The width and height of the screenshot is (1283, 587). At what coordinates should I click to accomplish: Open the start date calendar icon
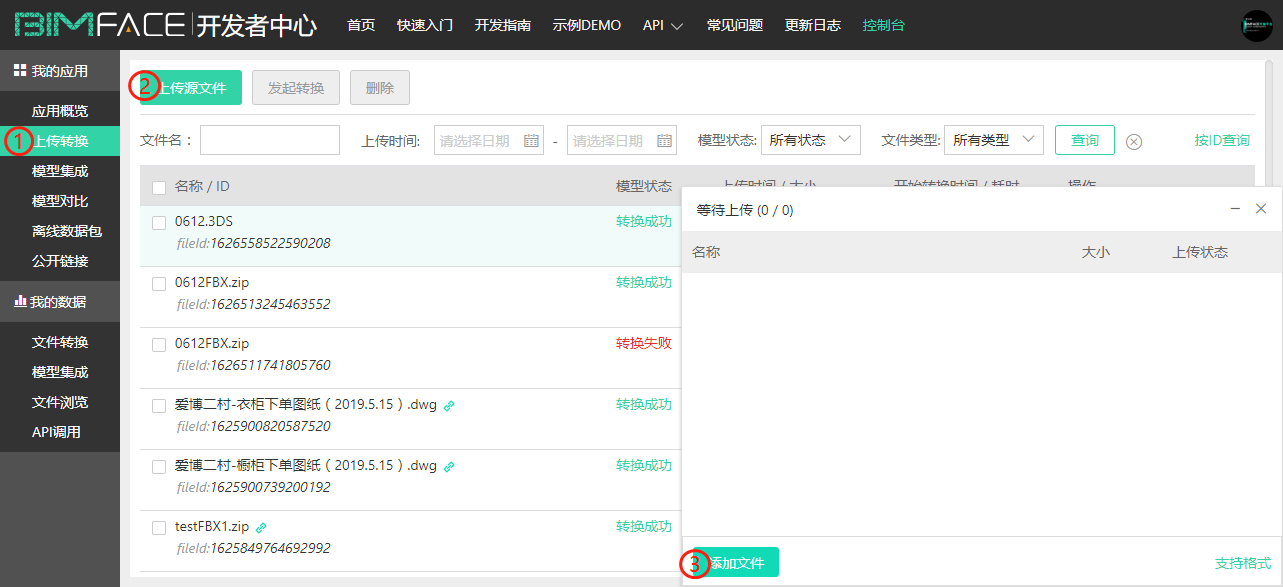(531, 141)
